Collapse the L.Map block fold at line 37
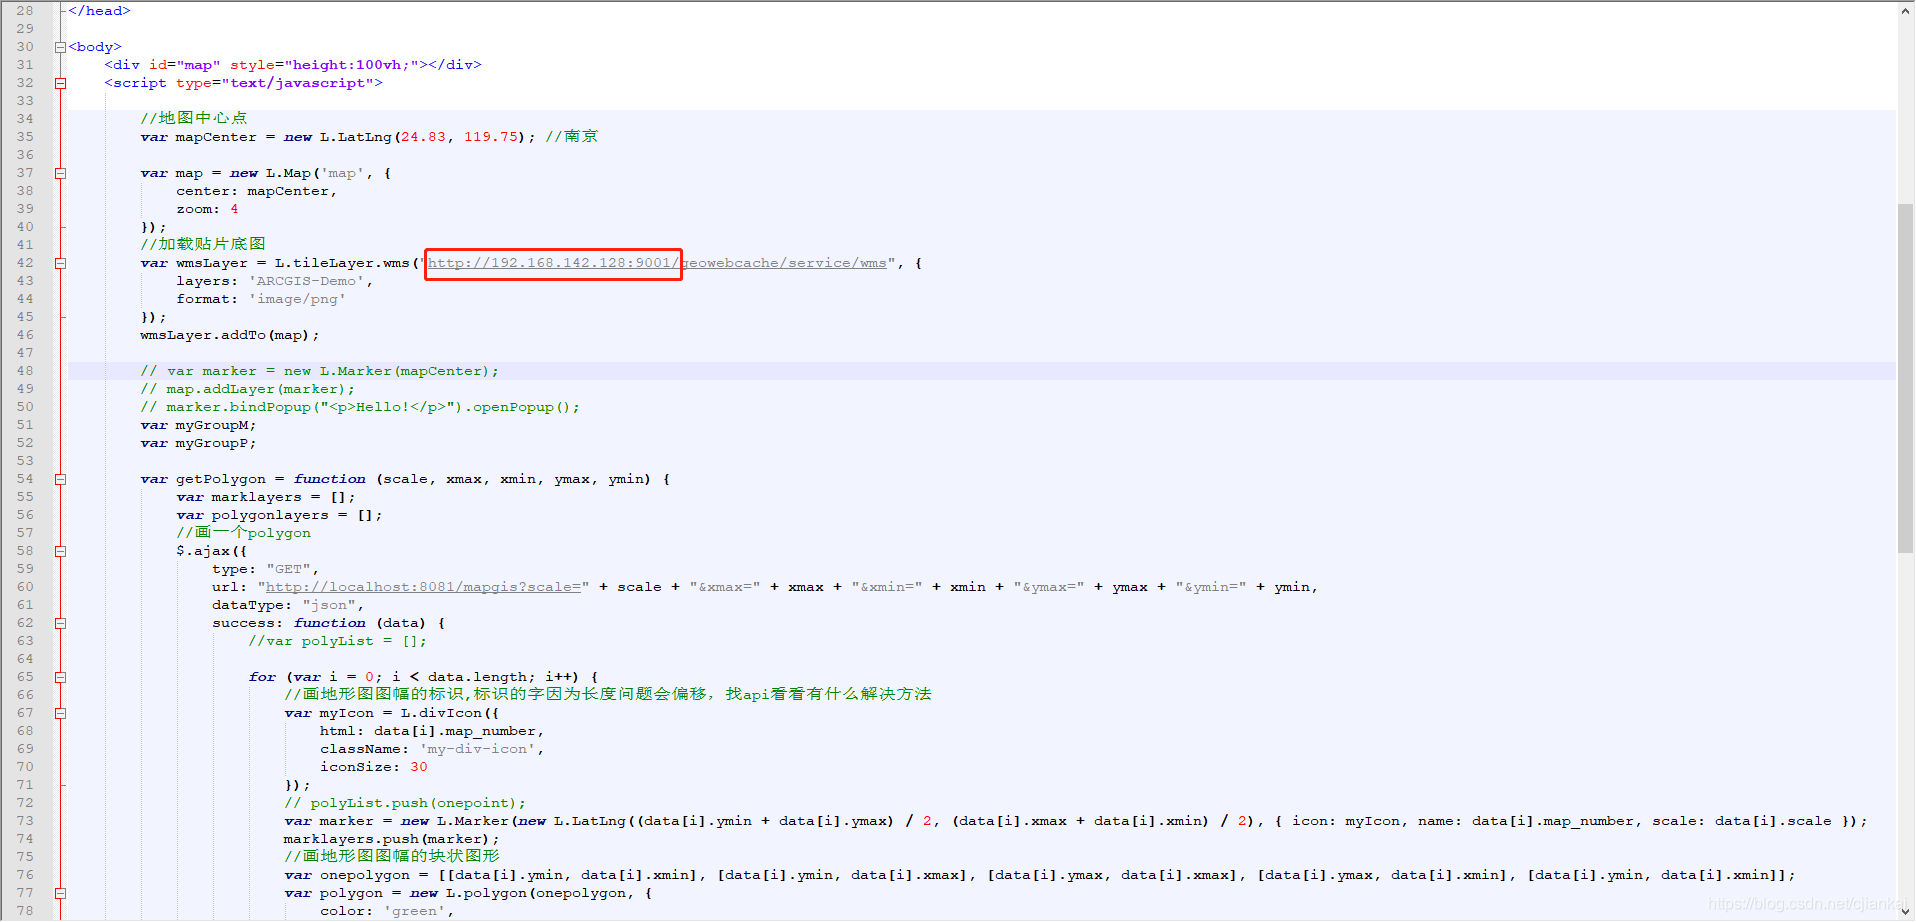Image resolution: width=1916 pixels, height=922 pixels. coord(60,173)
